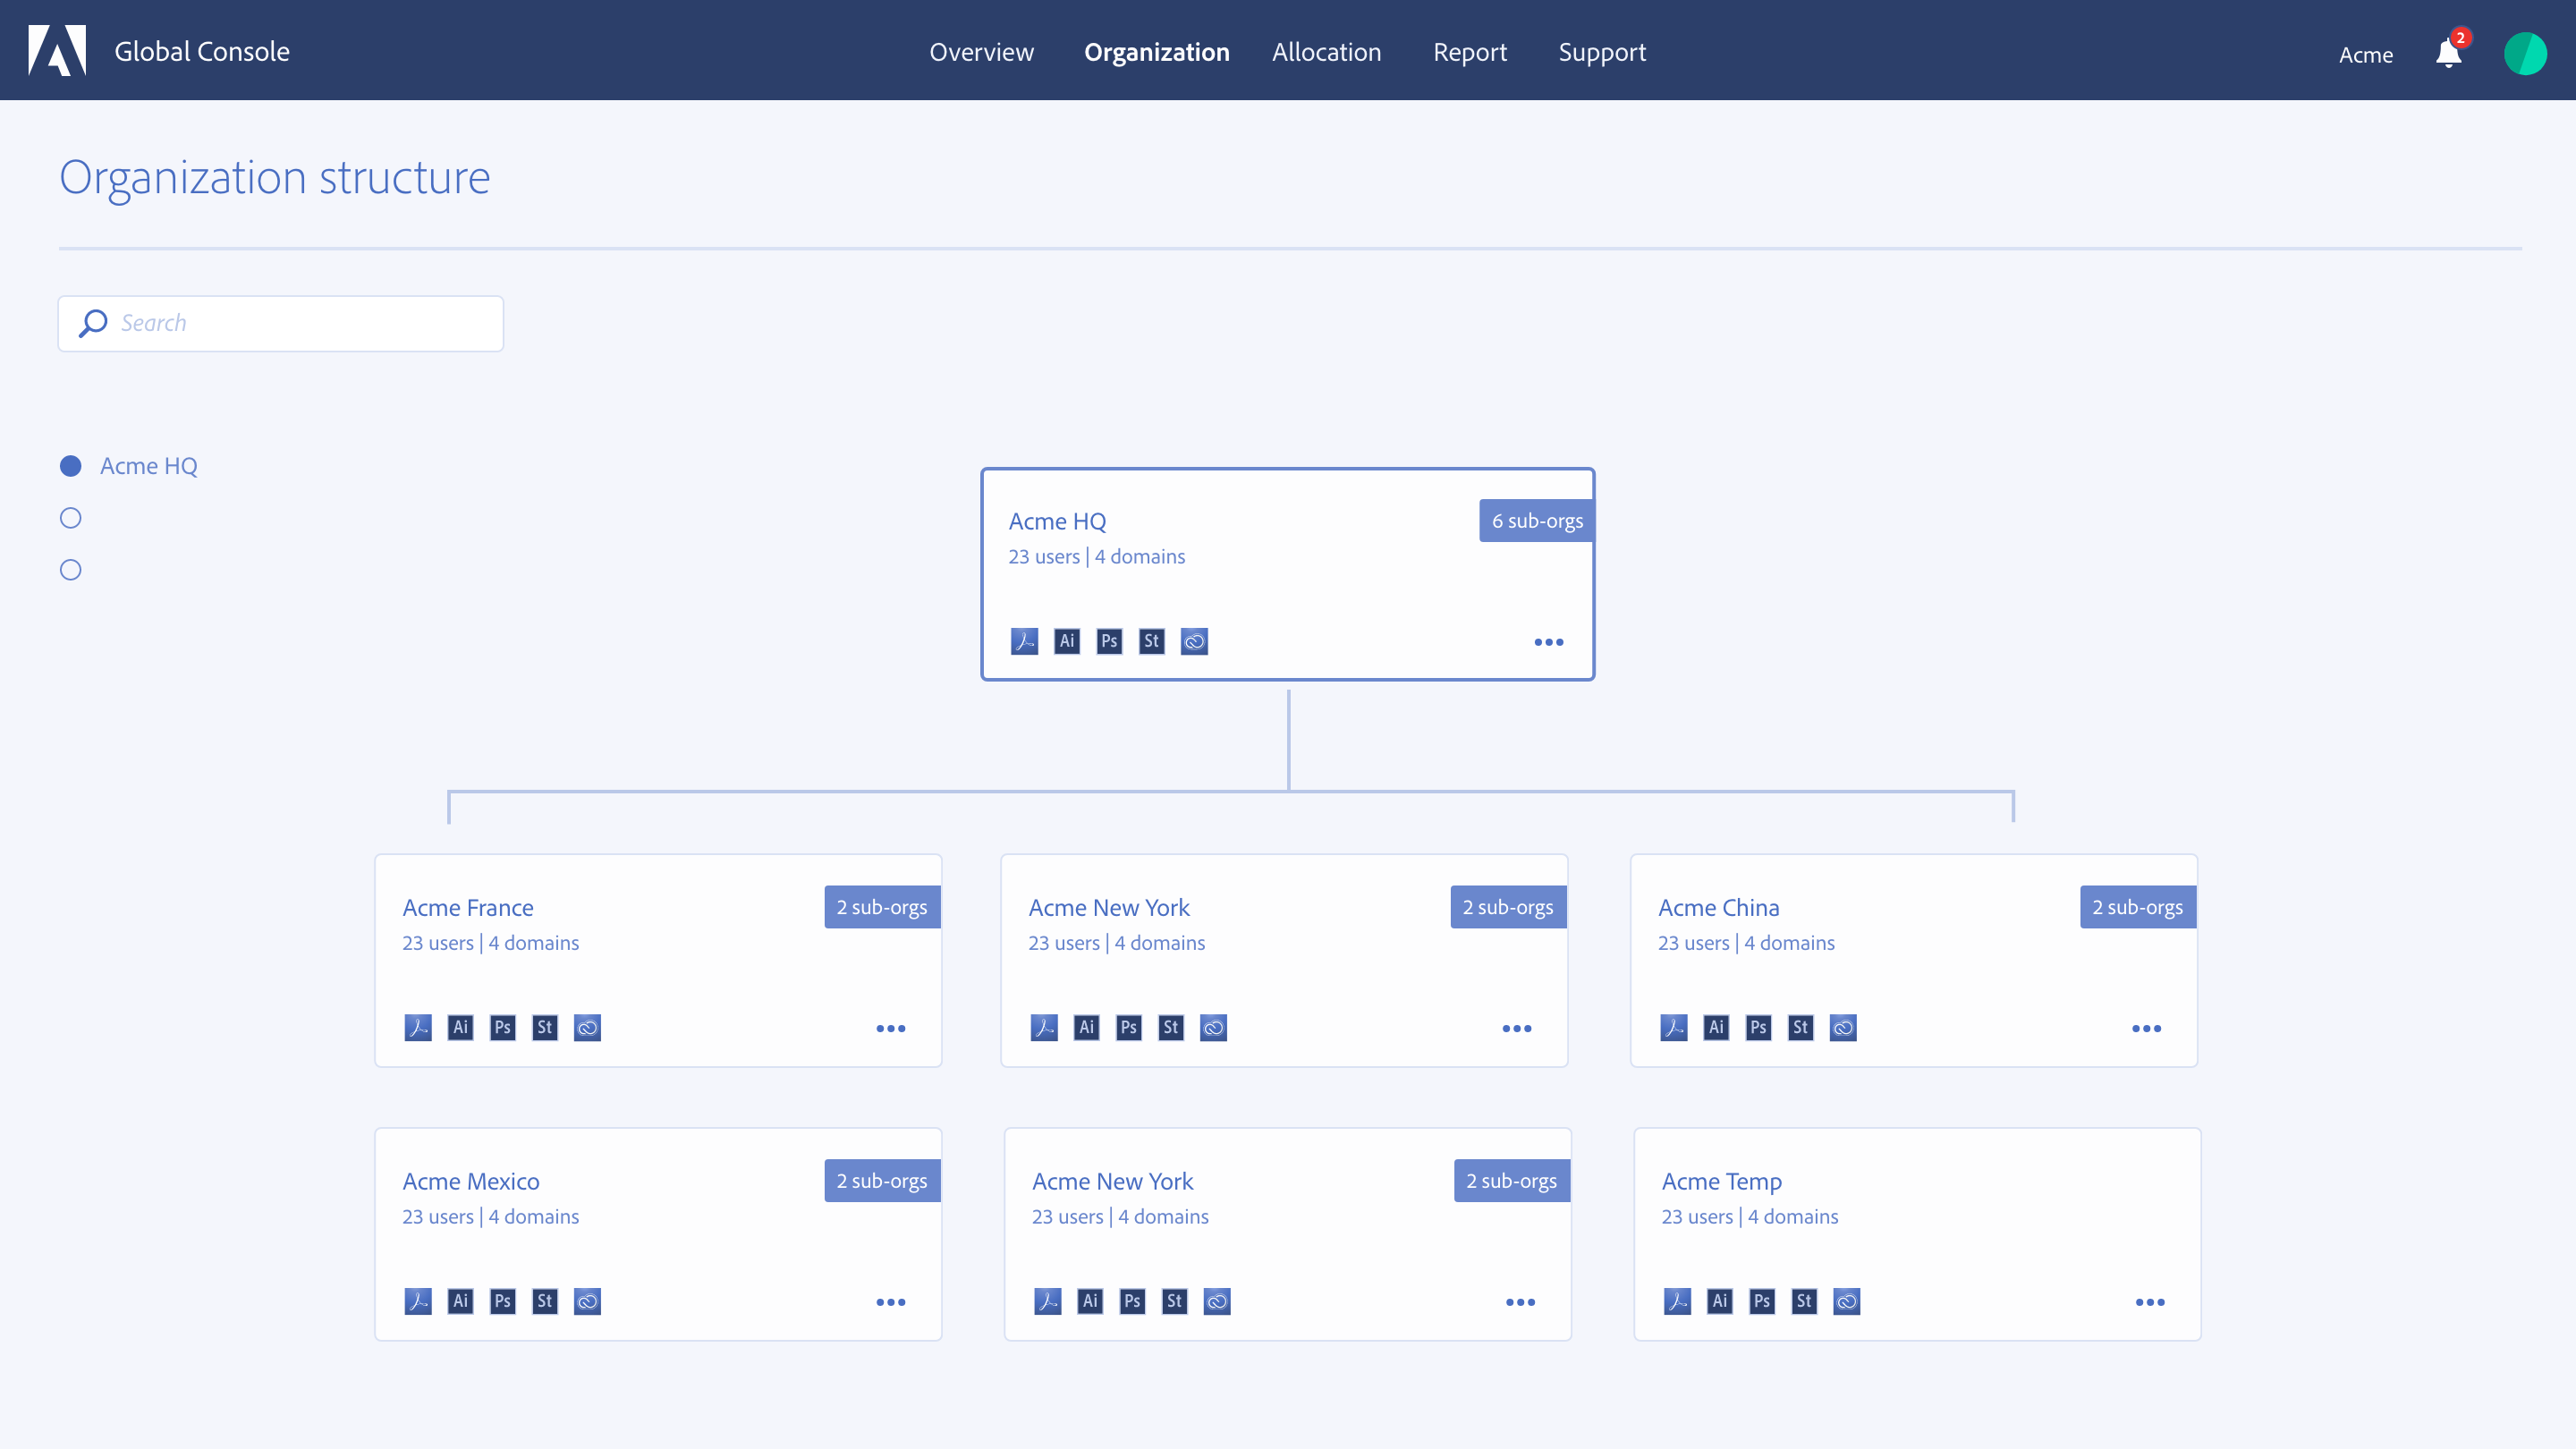The height and width of the screenshot is (1449, 2576).
Task: Click the Global Console title link
Action: [x=202, y=51]
